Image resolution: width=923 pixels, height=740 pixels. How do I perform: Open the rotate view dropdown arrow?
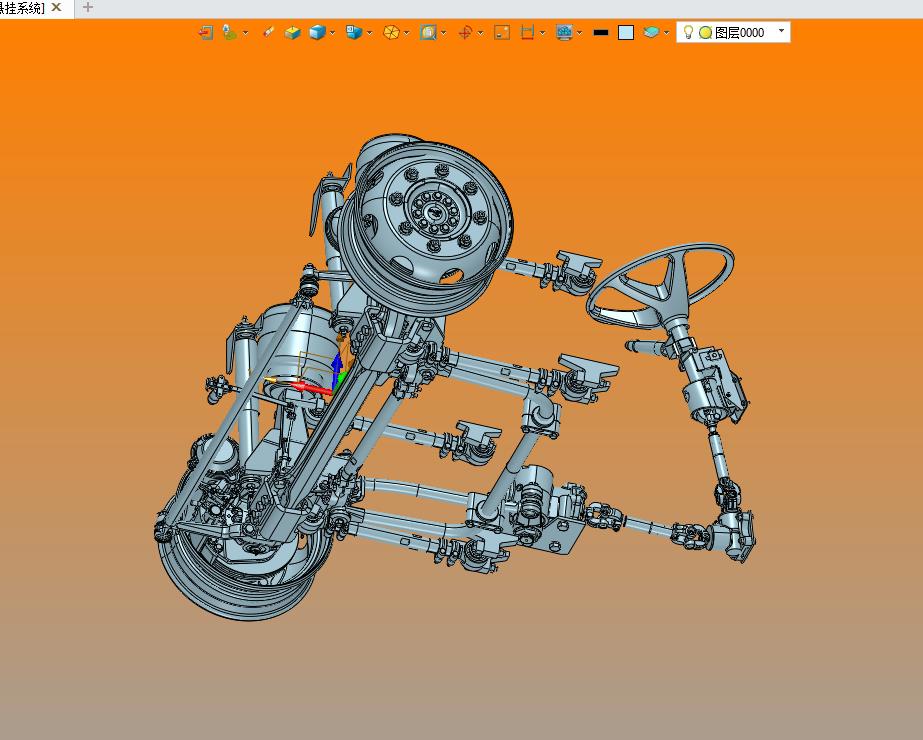click(481, 33)
